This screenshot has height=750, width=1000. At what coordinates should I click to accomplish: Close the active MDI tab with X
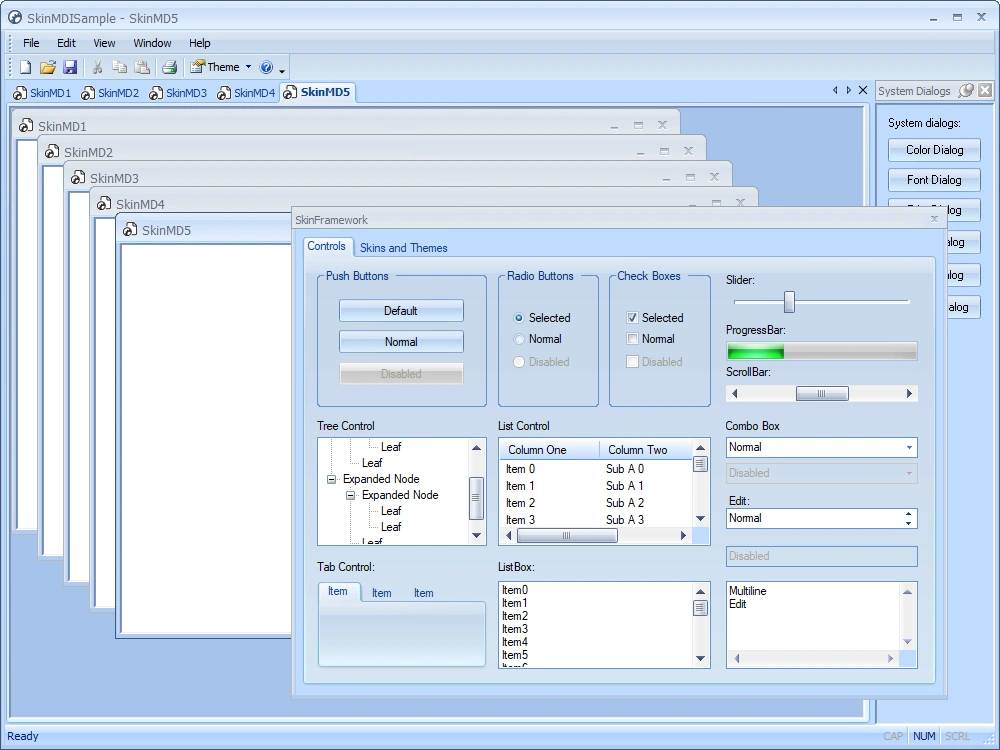coord(863,90)
